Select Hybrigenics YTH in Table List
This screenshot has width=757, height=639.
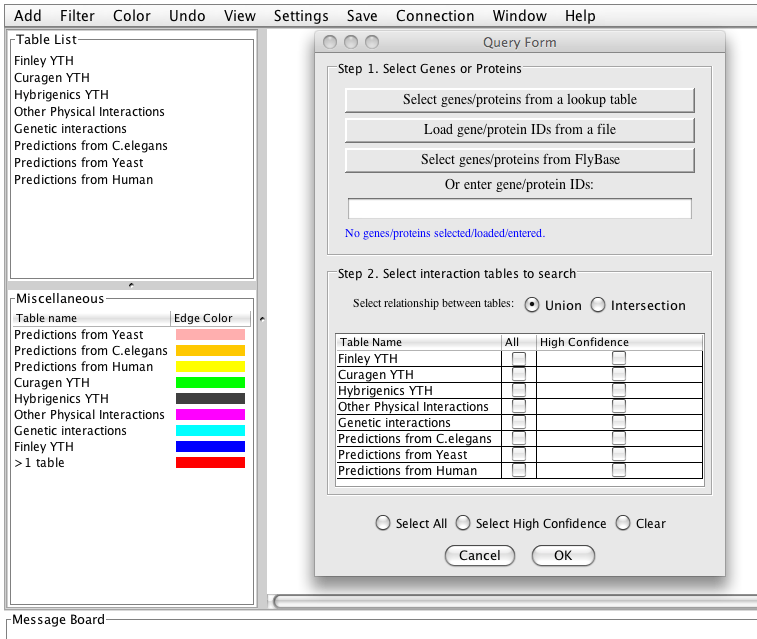click(x=61, y=95)
